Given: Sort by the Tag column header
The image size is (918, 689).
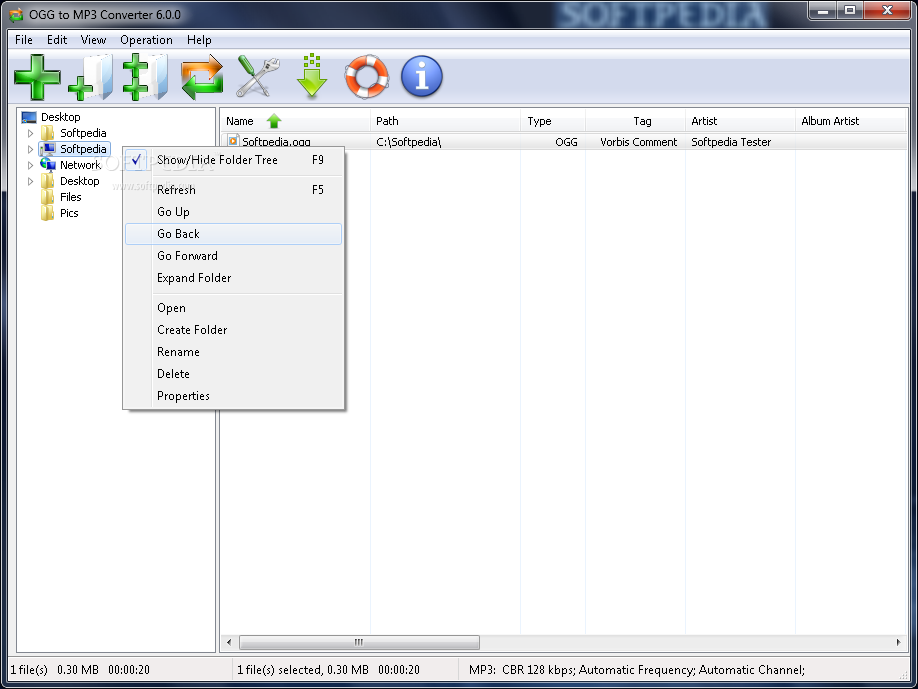Looking at the screenshot, I should (x=635, y=121).
